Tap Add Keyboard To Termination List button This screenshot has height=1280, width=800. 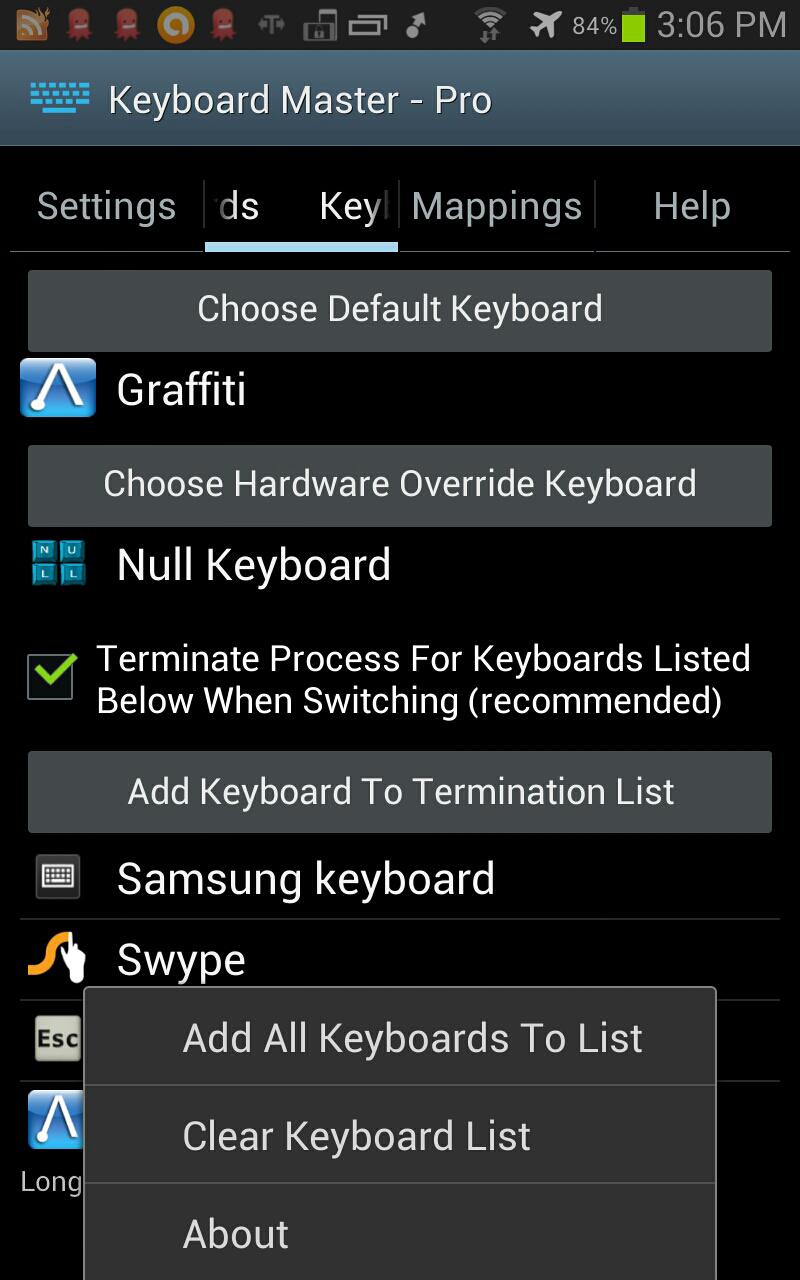[x=400, y=792]
